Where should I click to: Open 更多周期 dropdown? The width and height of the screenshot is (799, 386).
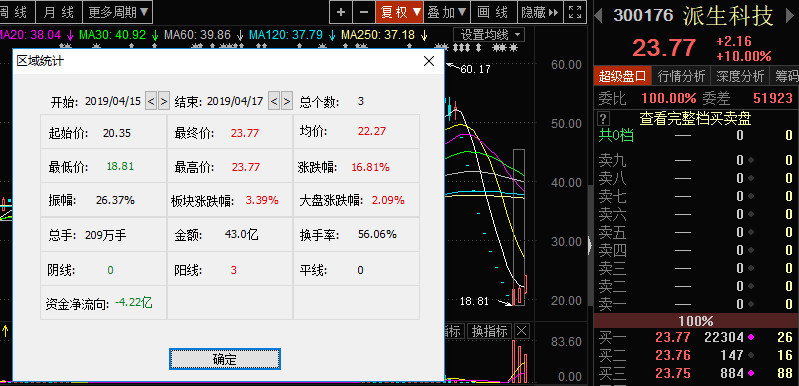117,12
